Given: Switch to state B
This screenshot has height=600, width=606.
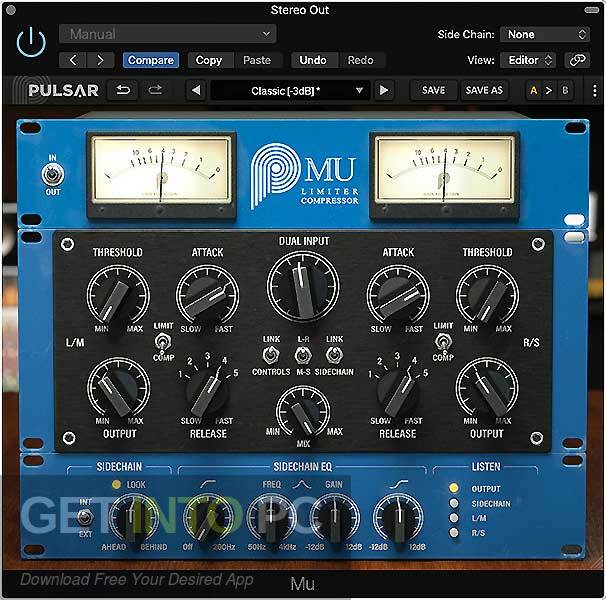Looking at the screenshot, I should click(x=565, y=90).
